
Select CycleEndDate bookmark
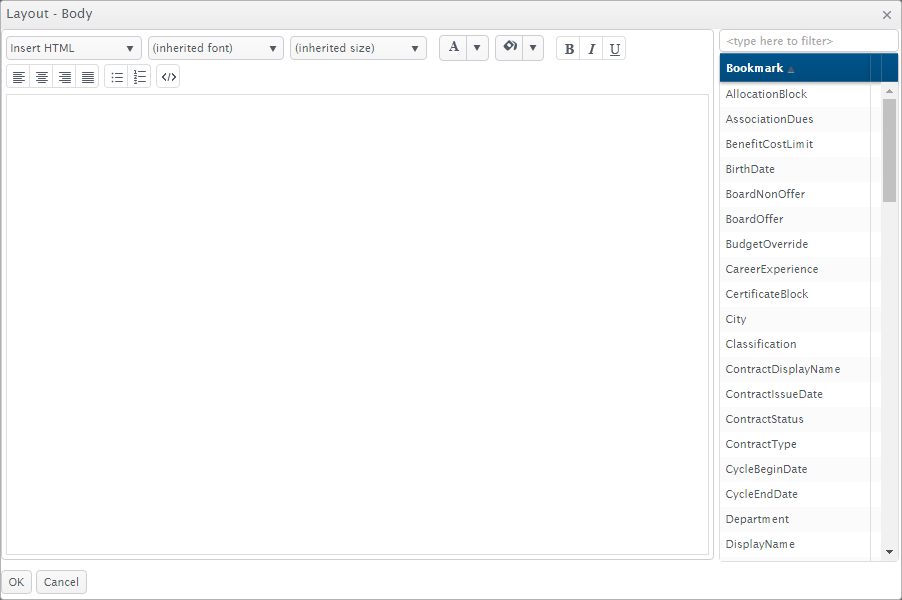pyautogui.click(x=794, y=494)
